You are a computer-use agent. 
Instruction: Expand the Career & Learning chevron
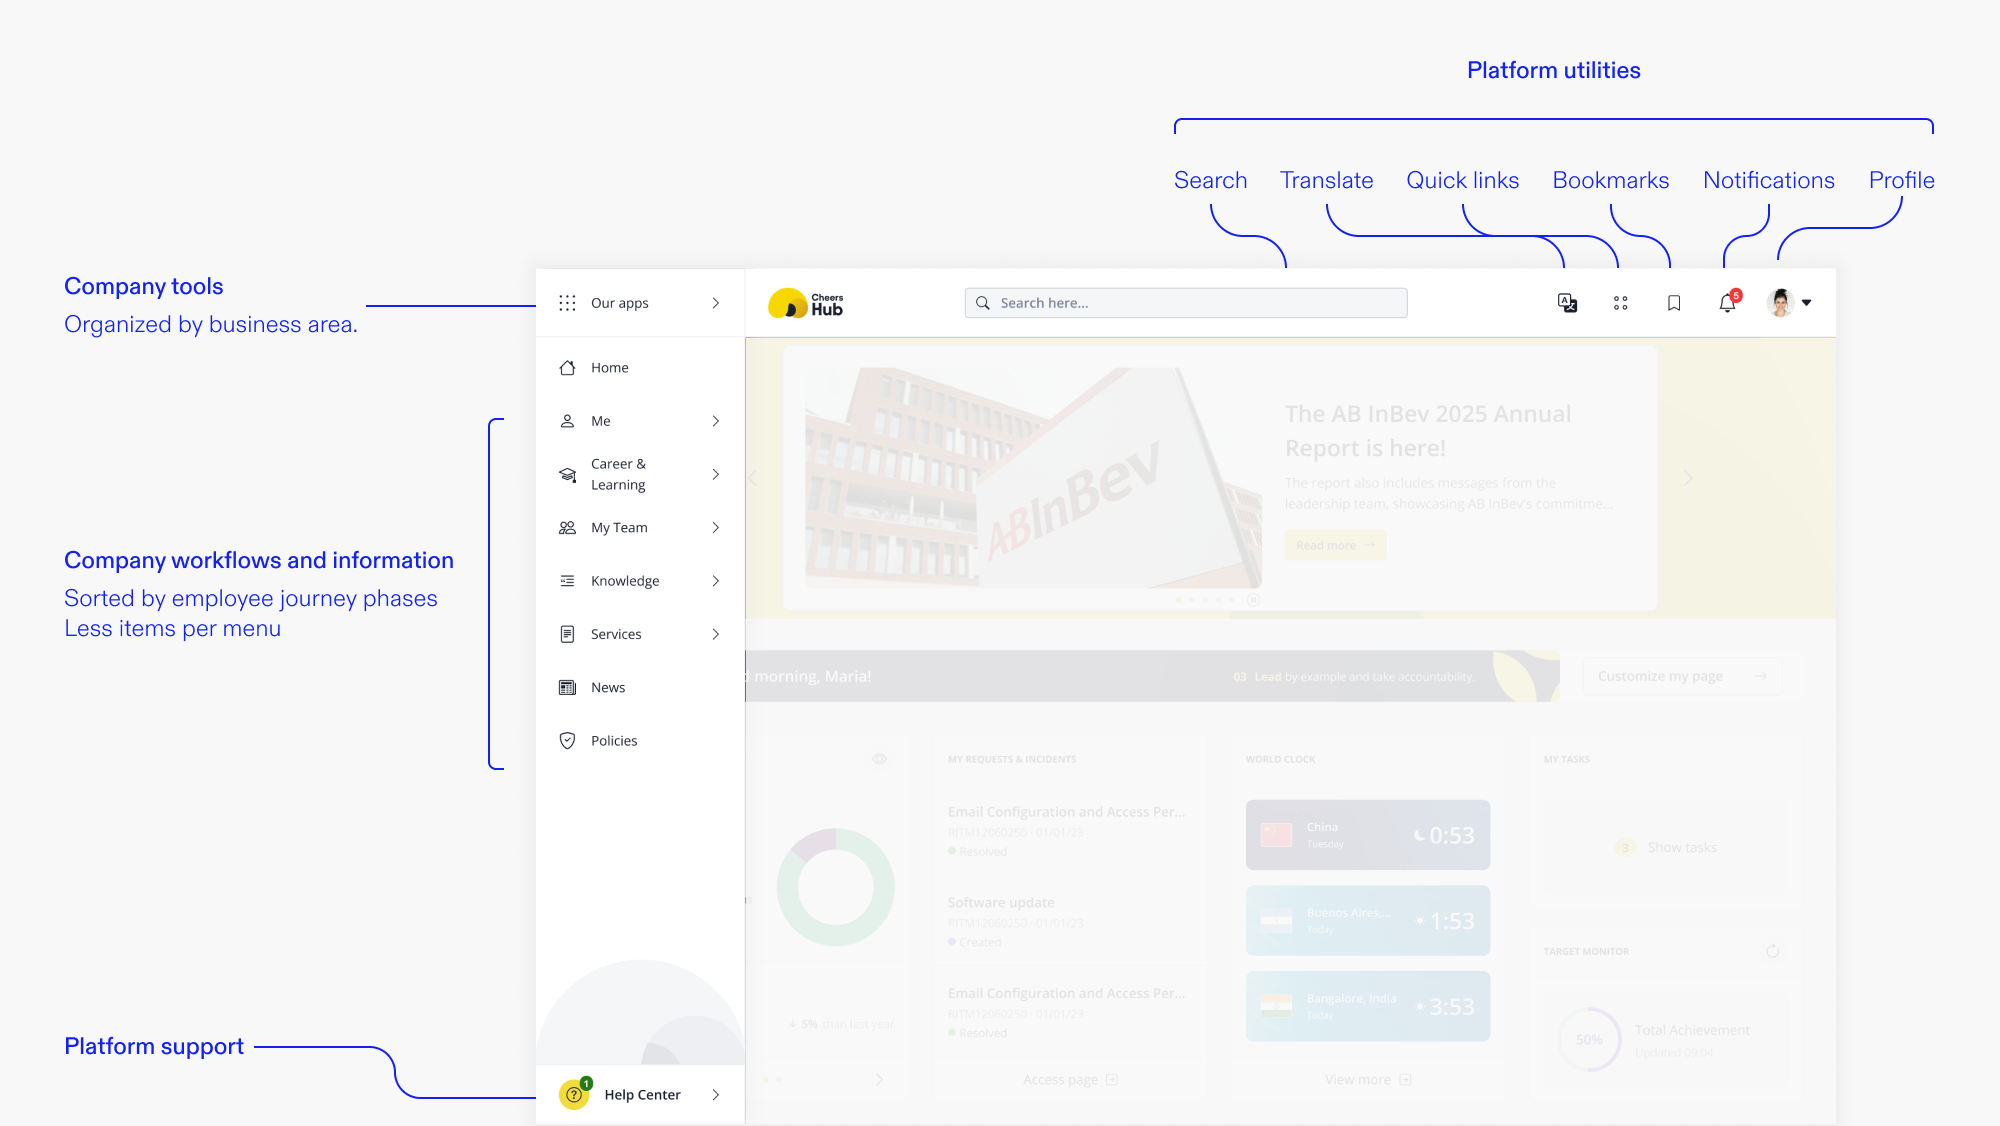click(715, 474)
